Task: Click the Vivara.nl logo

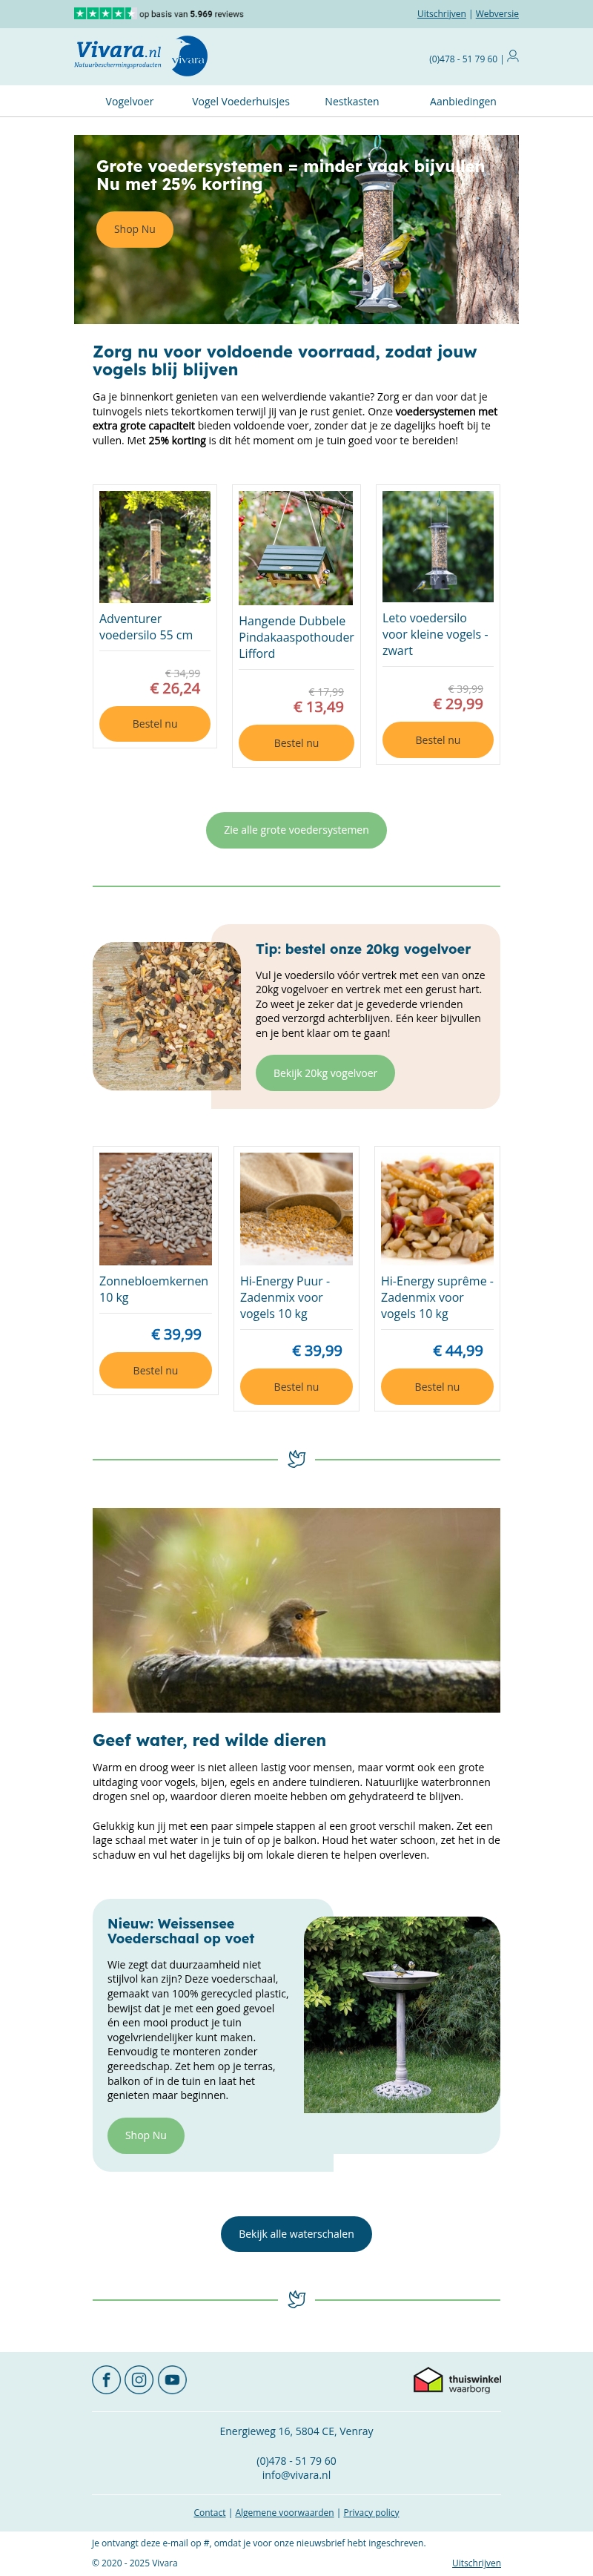Action: click(141, 55)
